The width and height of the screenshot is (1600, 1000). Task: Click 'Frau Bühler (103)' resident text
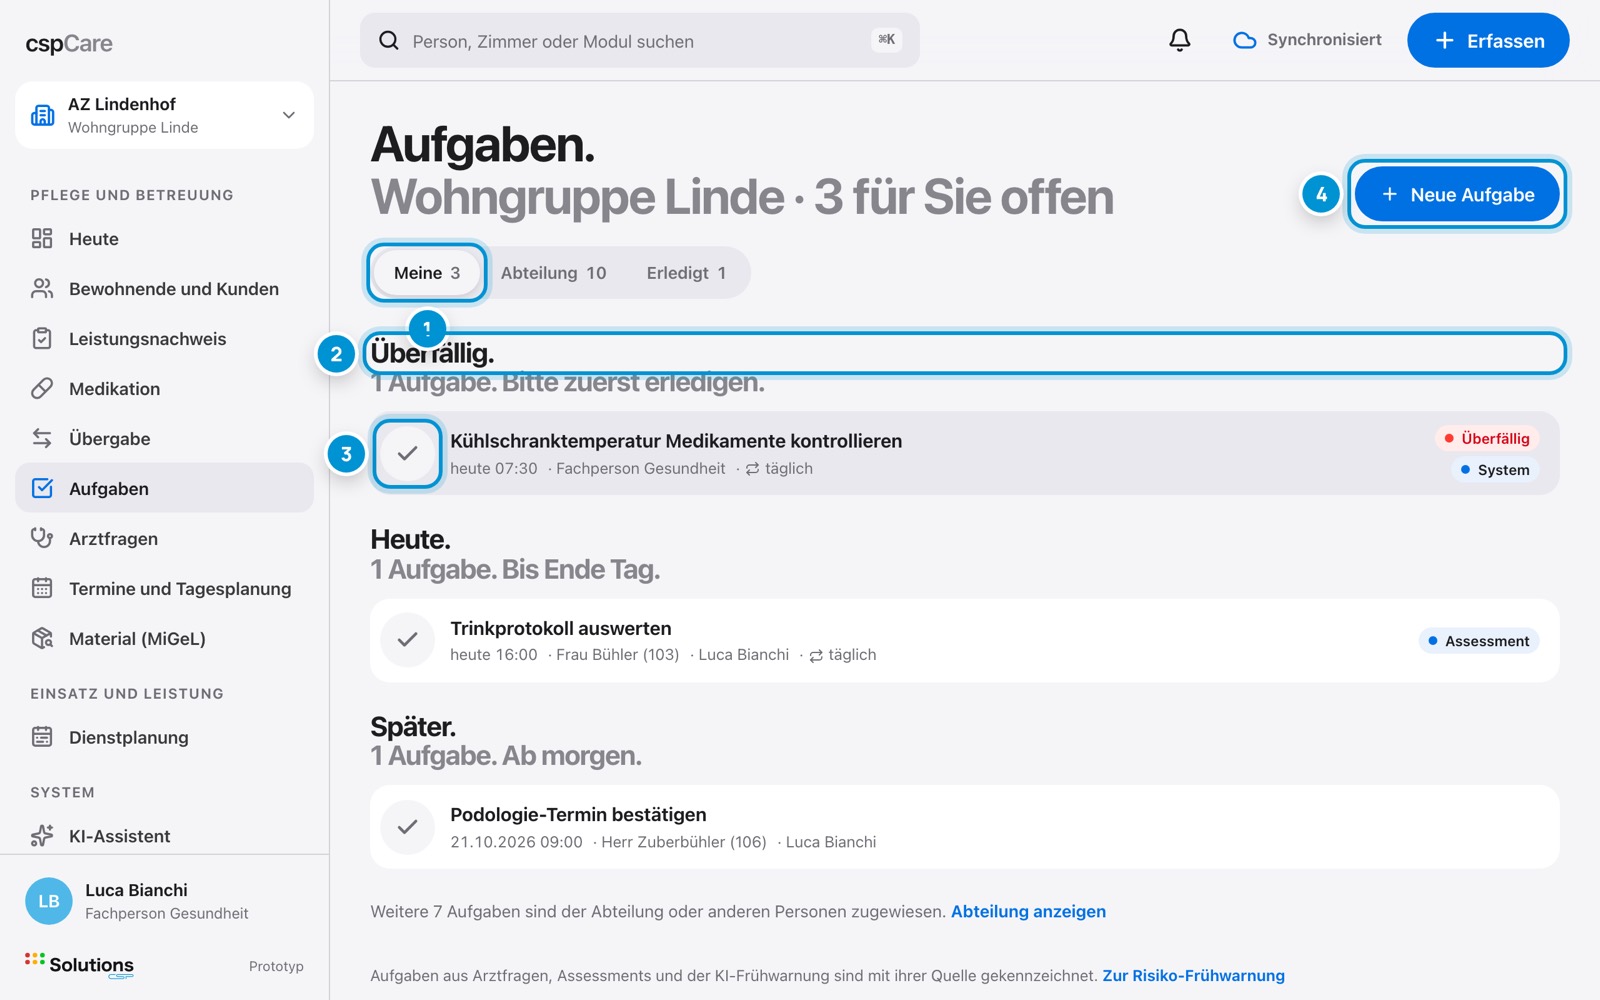tap(617, 655)
